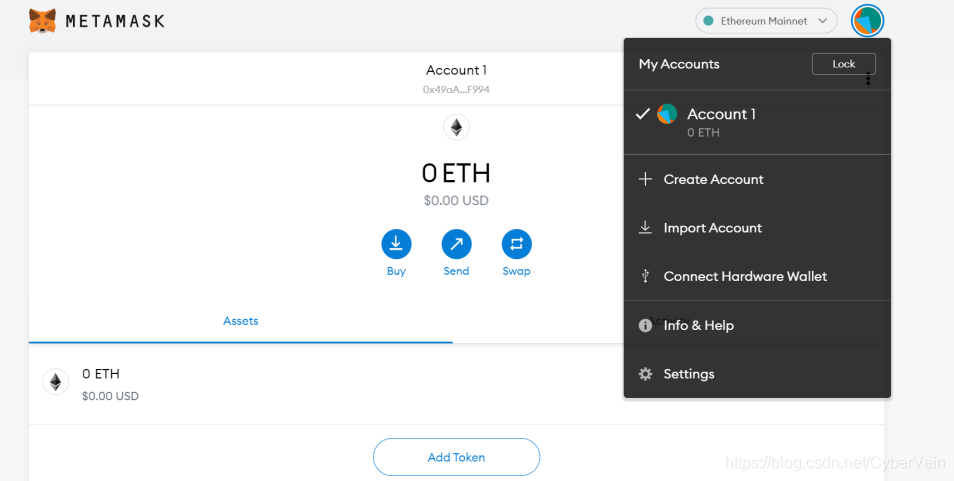
Task: Click the account avatar in top-right corner
Action: 867,21
